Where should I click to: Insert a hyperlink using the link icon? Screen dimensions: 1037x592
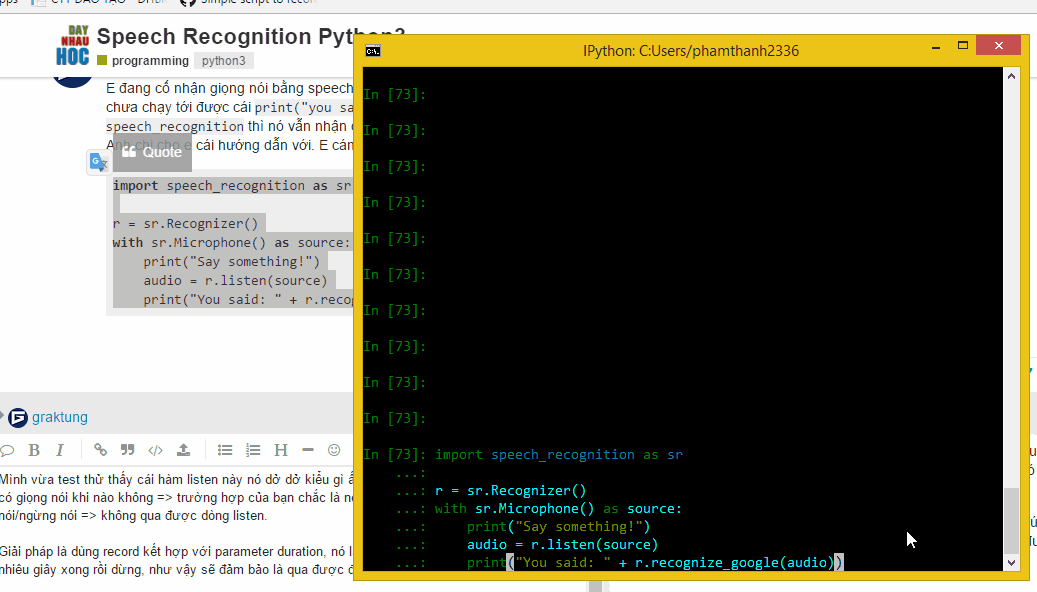100,450
